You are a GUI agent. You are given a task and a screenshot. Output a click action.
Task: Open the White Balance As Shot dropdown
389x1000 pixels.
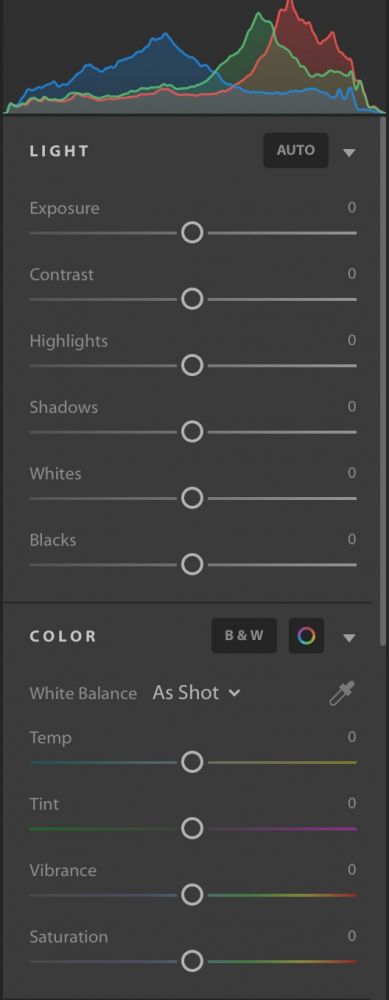pyautogui.click(x=196, y=693)
